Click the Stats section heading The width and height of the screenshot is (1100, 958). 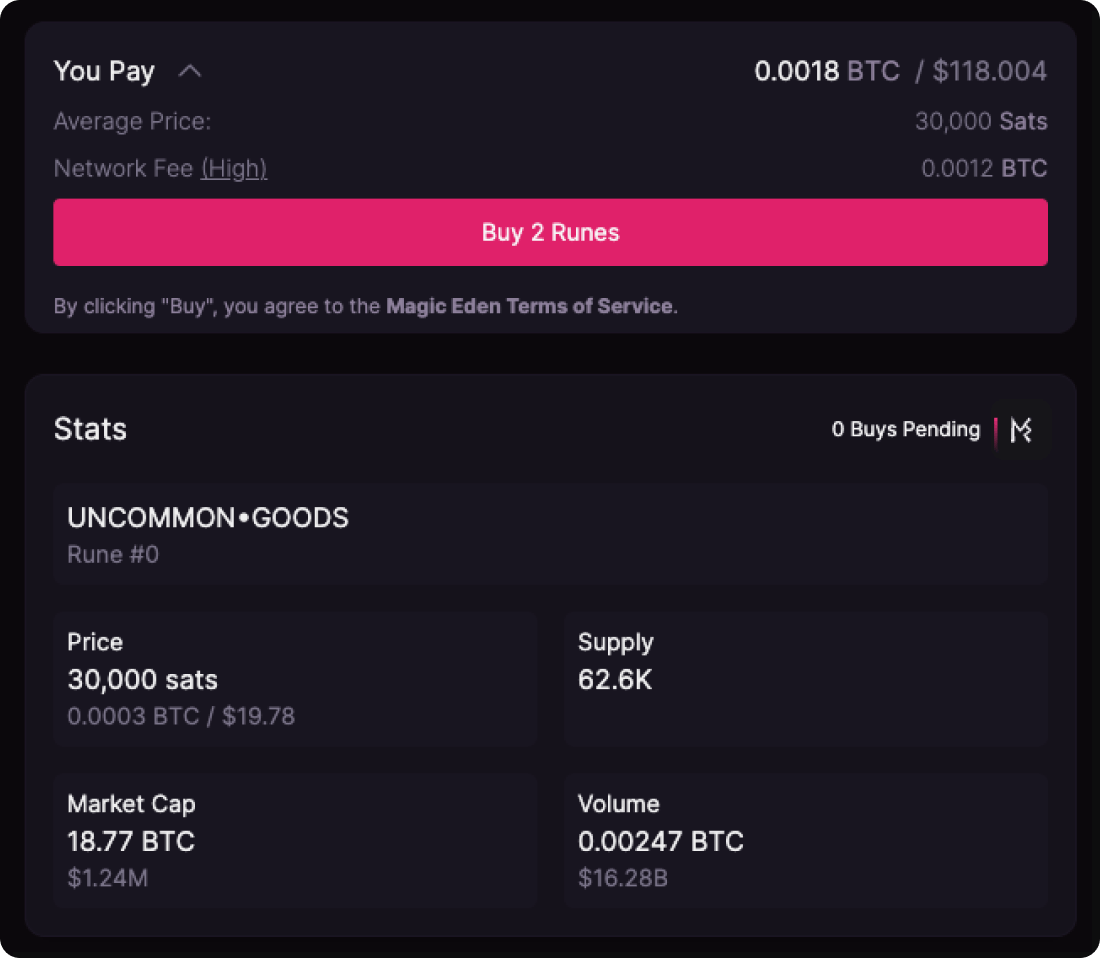coord(90,430)
